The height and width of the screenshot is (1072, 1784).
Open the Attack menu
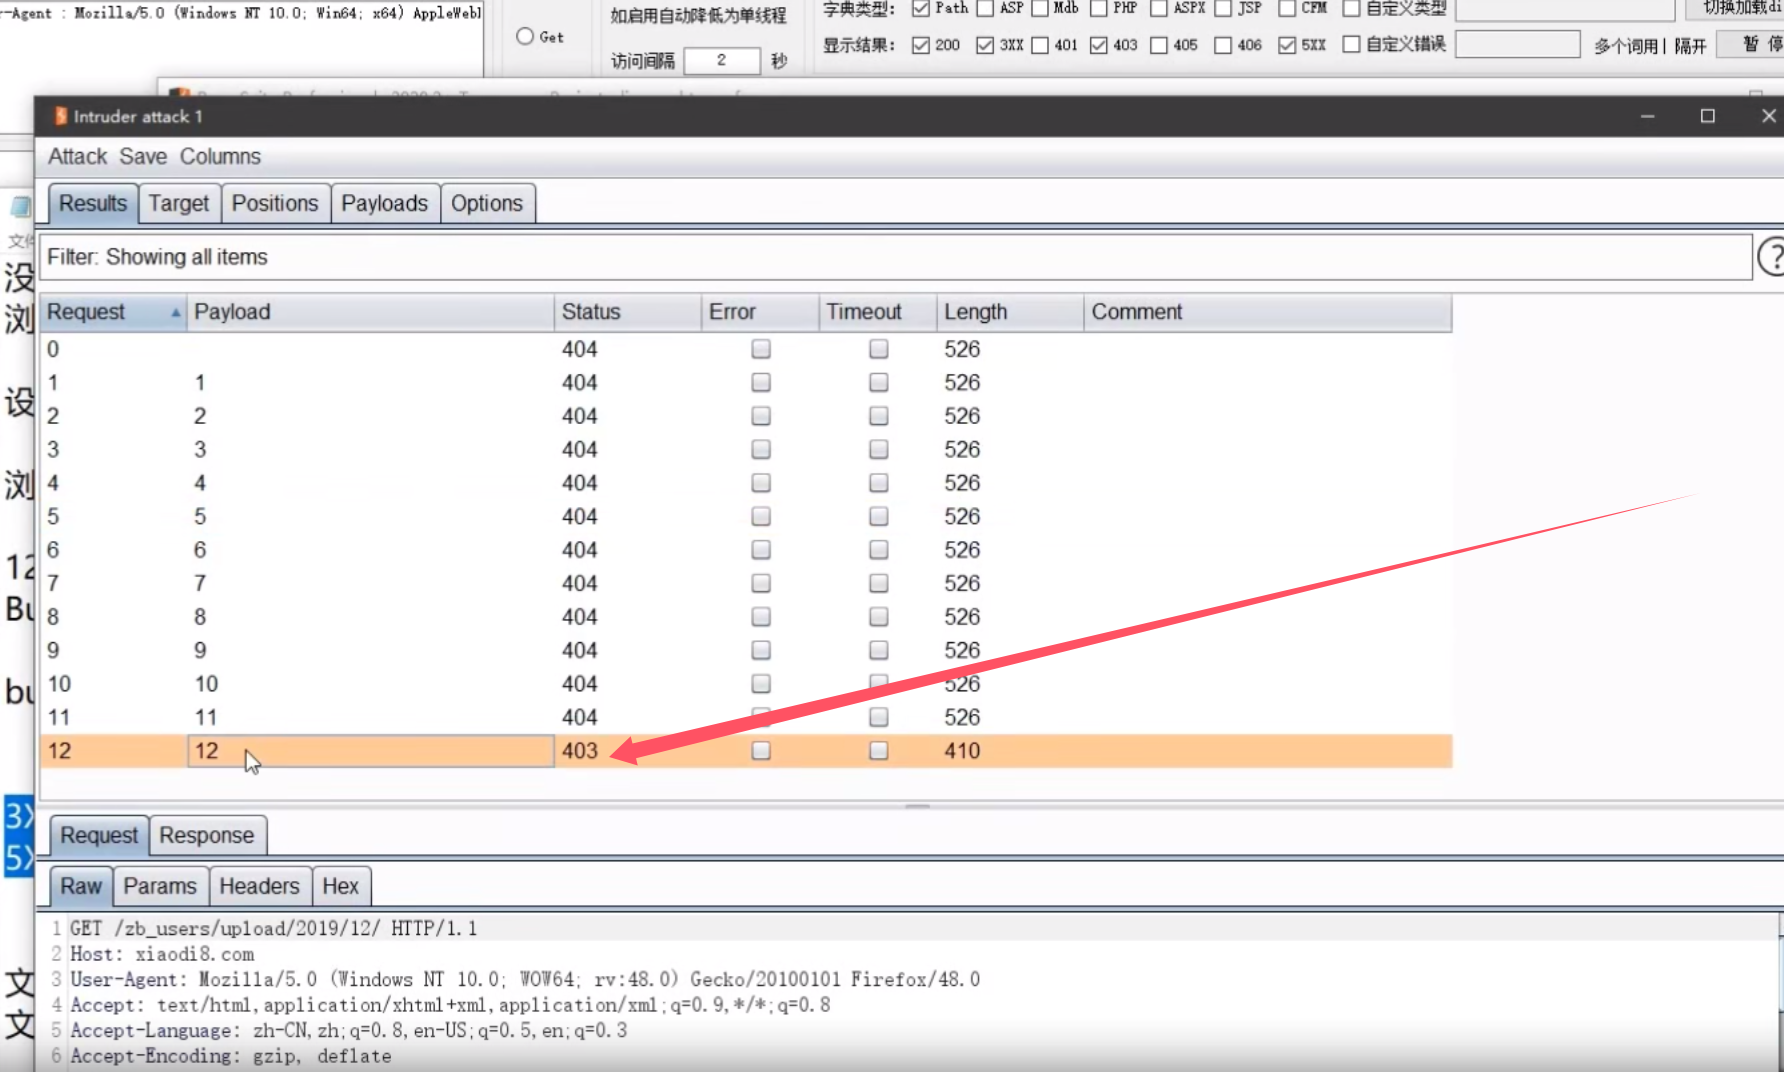tap(77, 157)
